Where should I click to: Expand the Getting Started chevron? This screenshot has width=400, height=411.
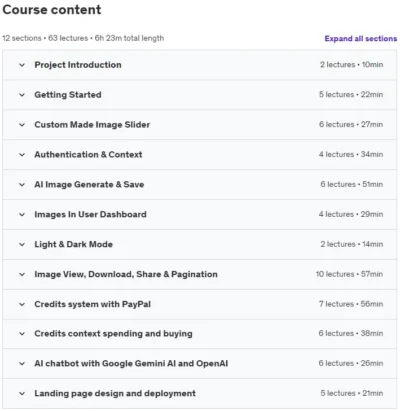coord(22,95)
